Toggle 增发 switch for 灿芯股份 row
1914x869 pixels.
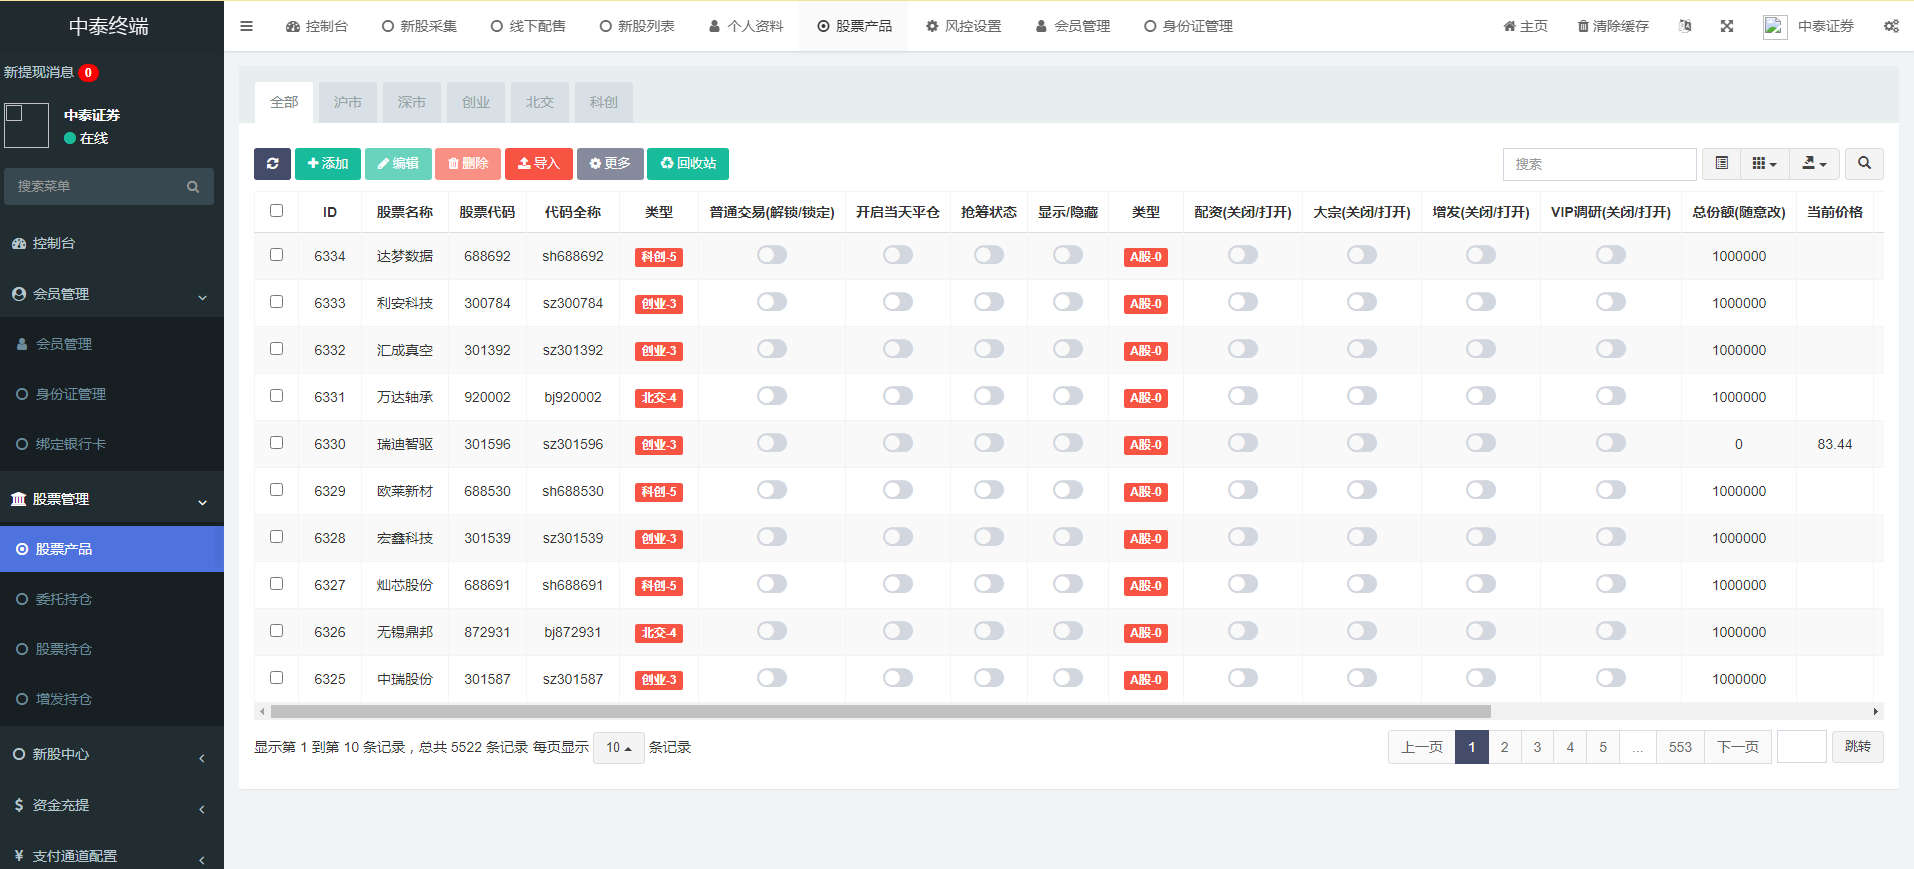tap(1481, 584)
